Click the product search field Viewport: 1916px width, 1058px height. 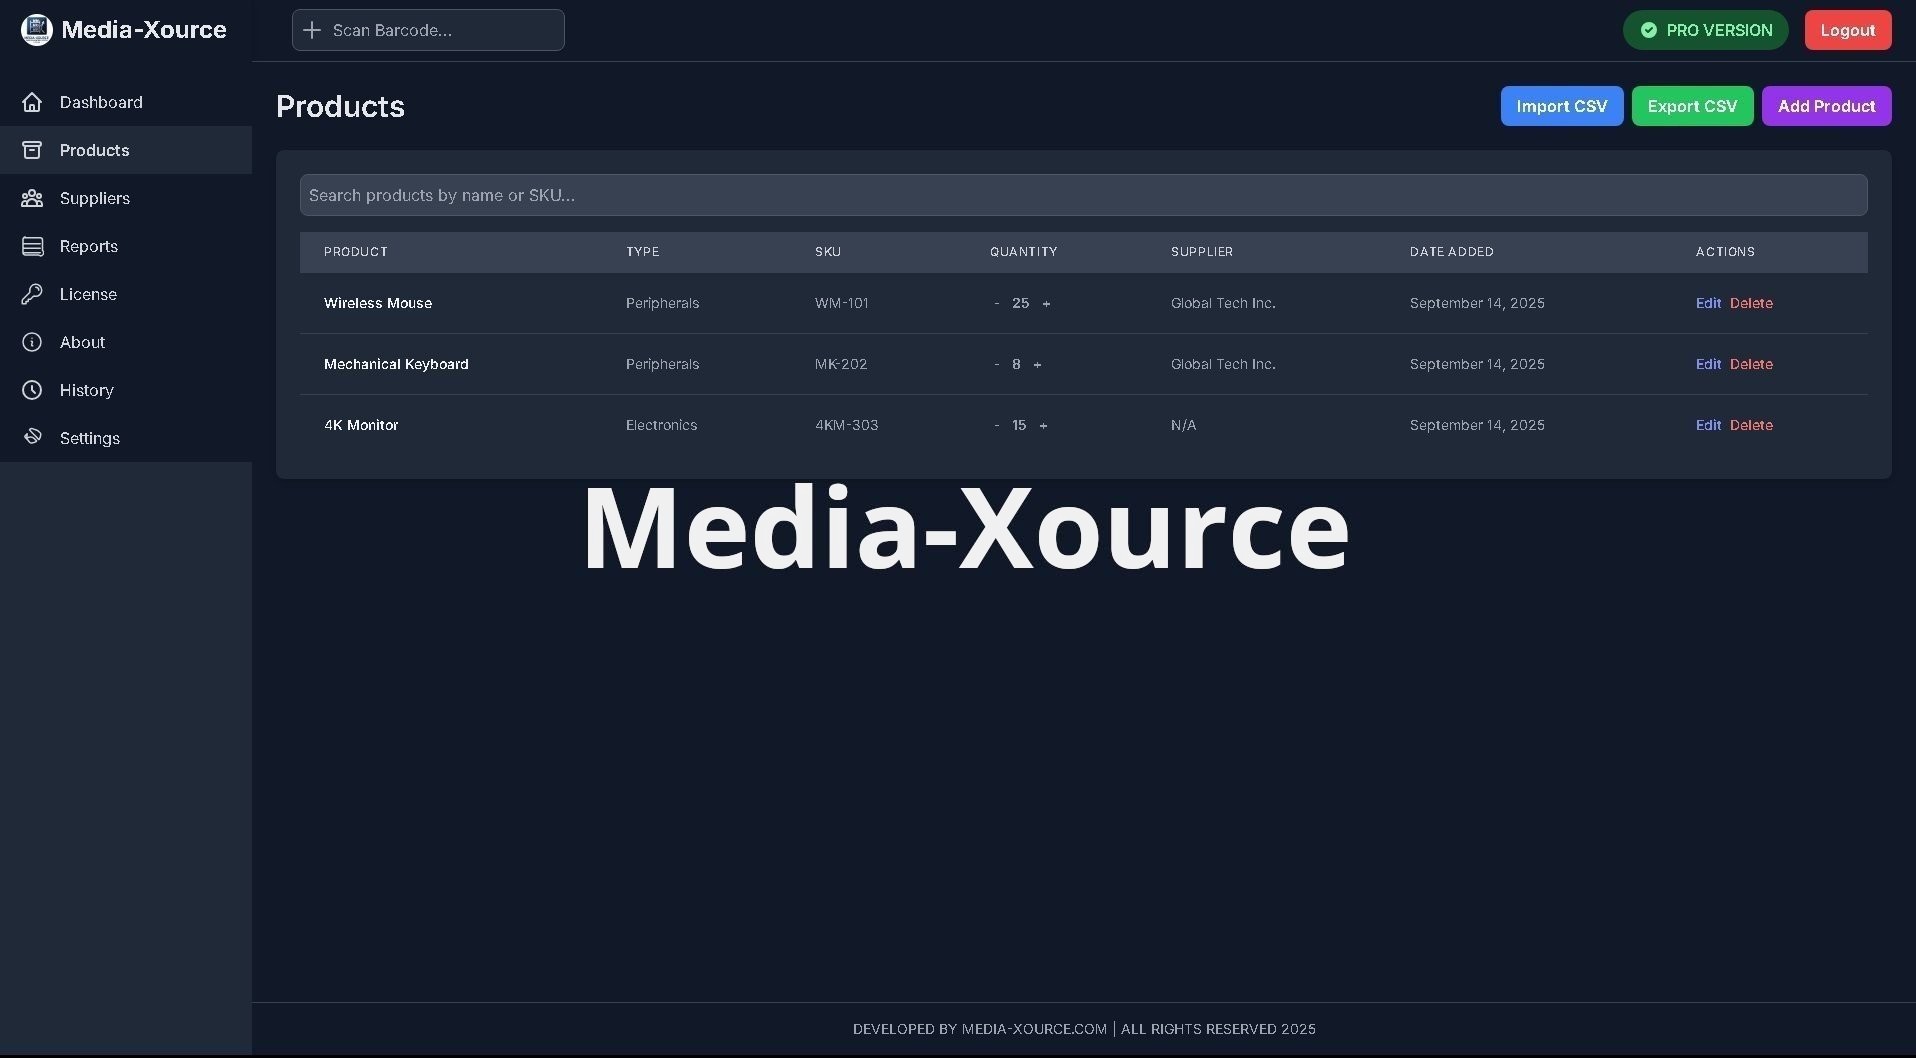coord(1082,195)
